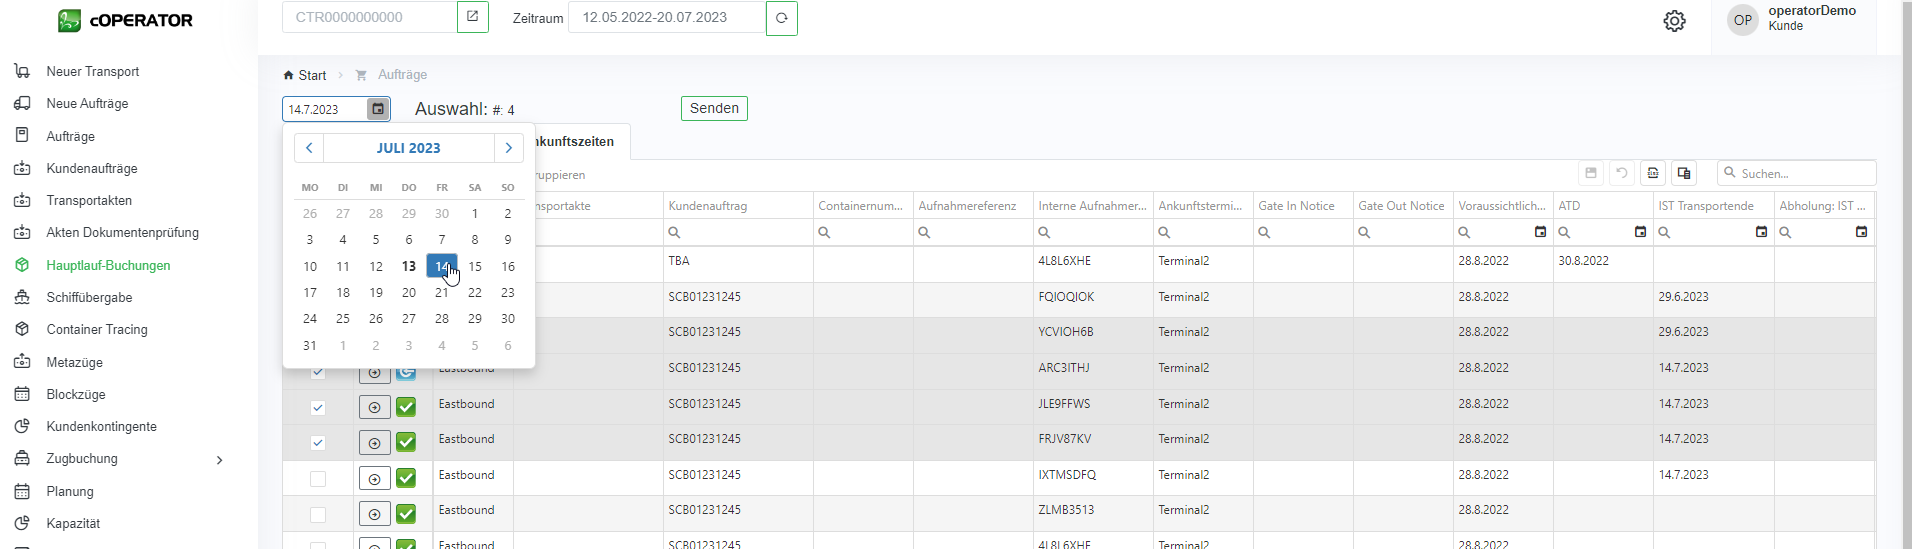Click the Senden button

[714, 108]
